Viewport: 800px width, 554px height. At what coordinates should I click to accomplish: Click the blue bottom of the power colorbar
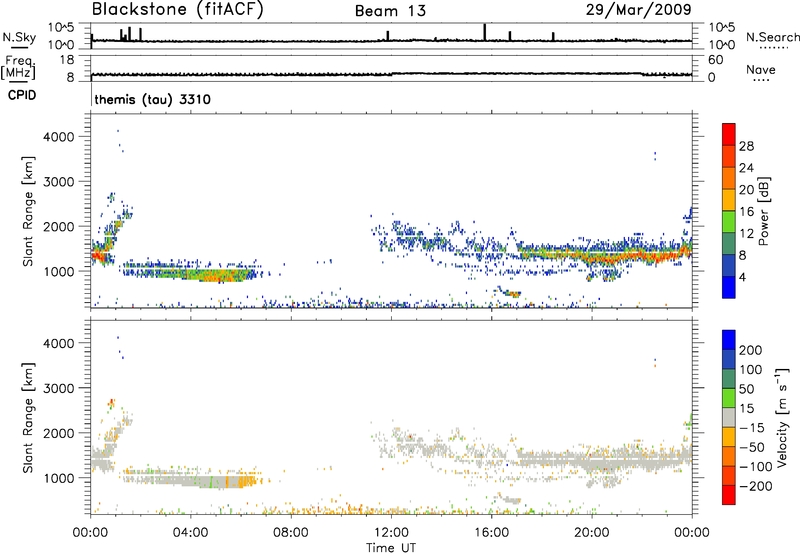729,287
